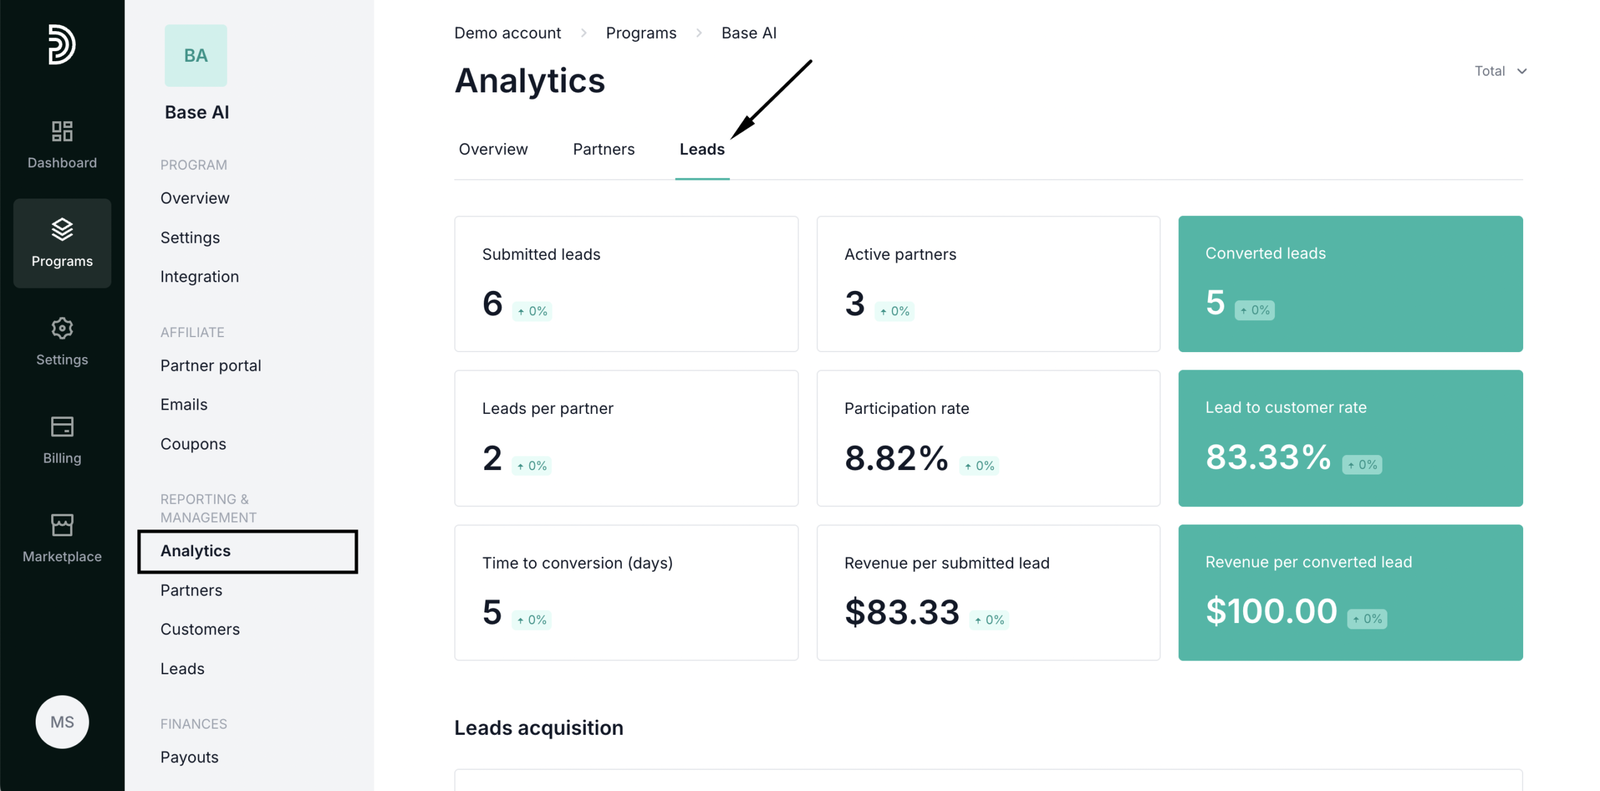Click Demo account breadcrumb link
The height and width of the screenshot is (791, 1600).
(x=507, y=33)
